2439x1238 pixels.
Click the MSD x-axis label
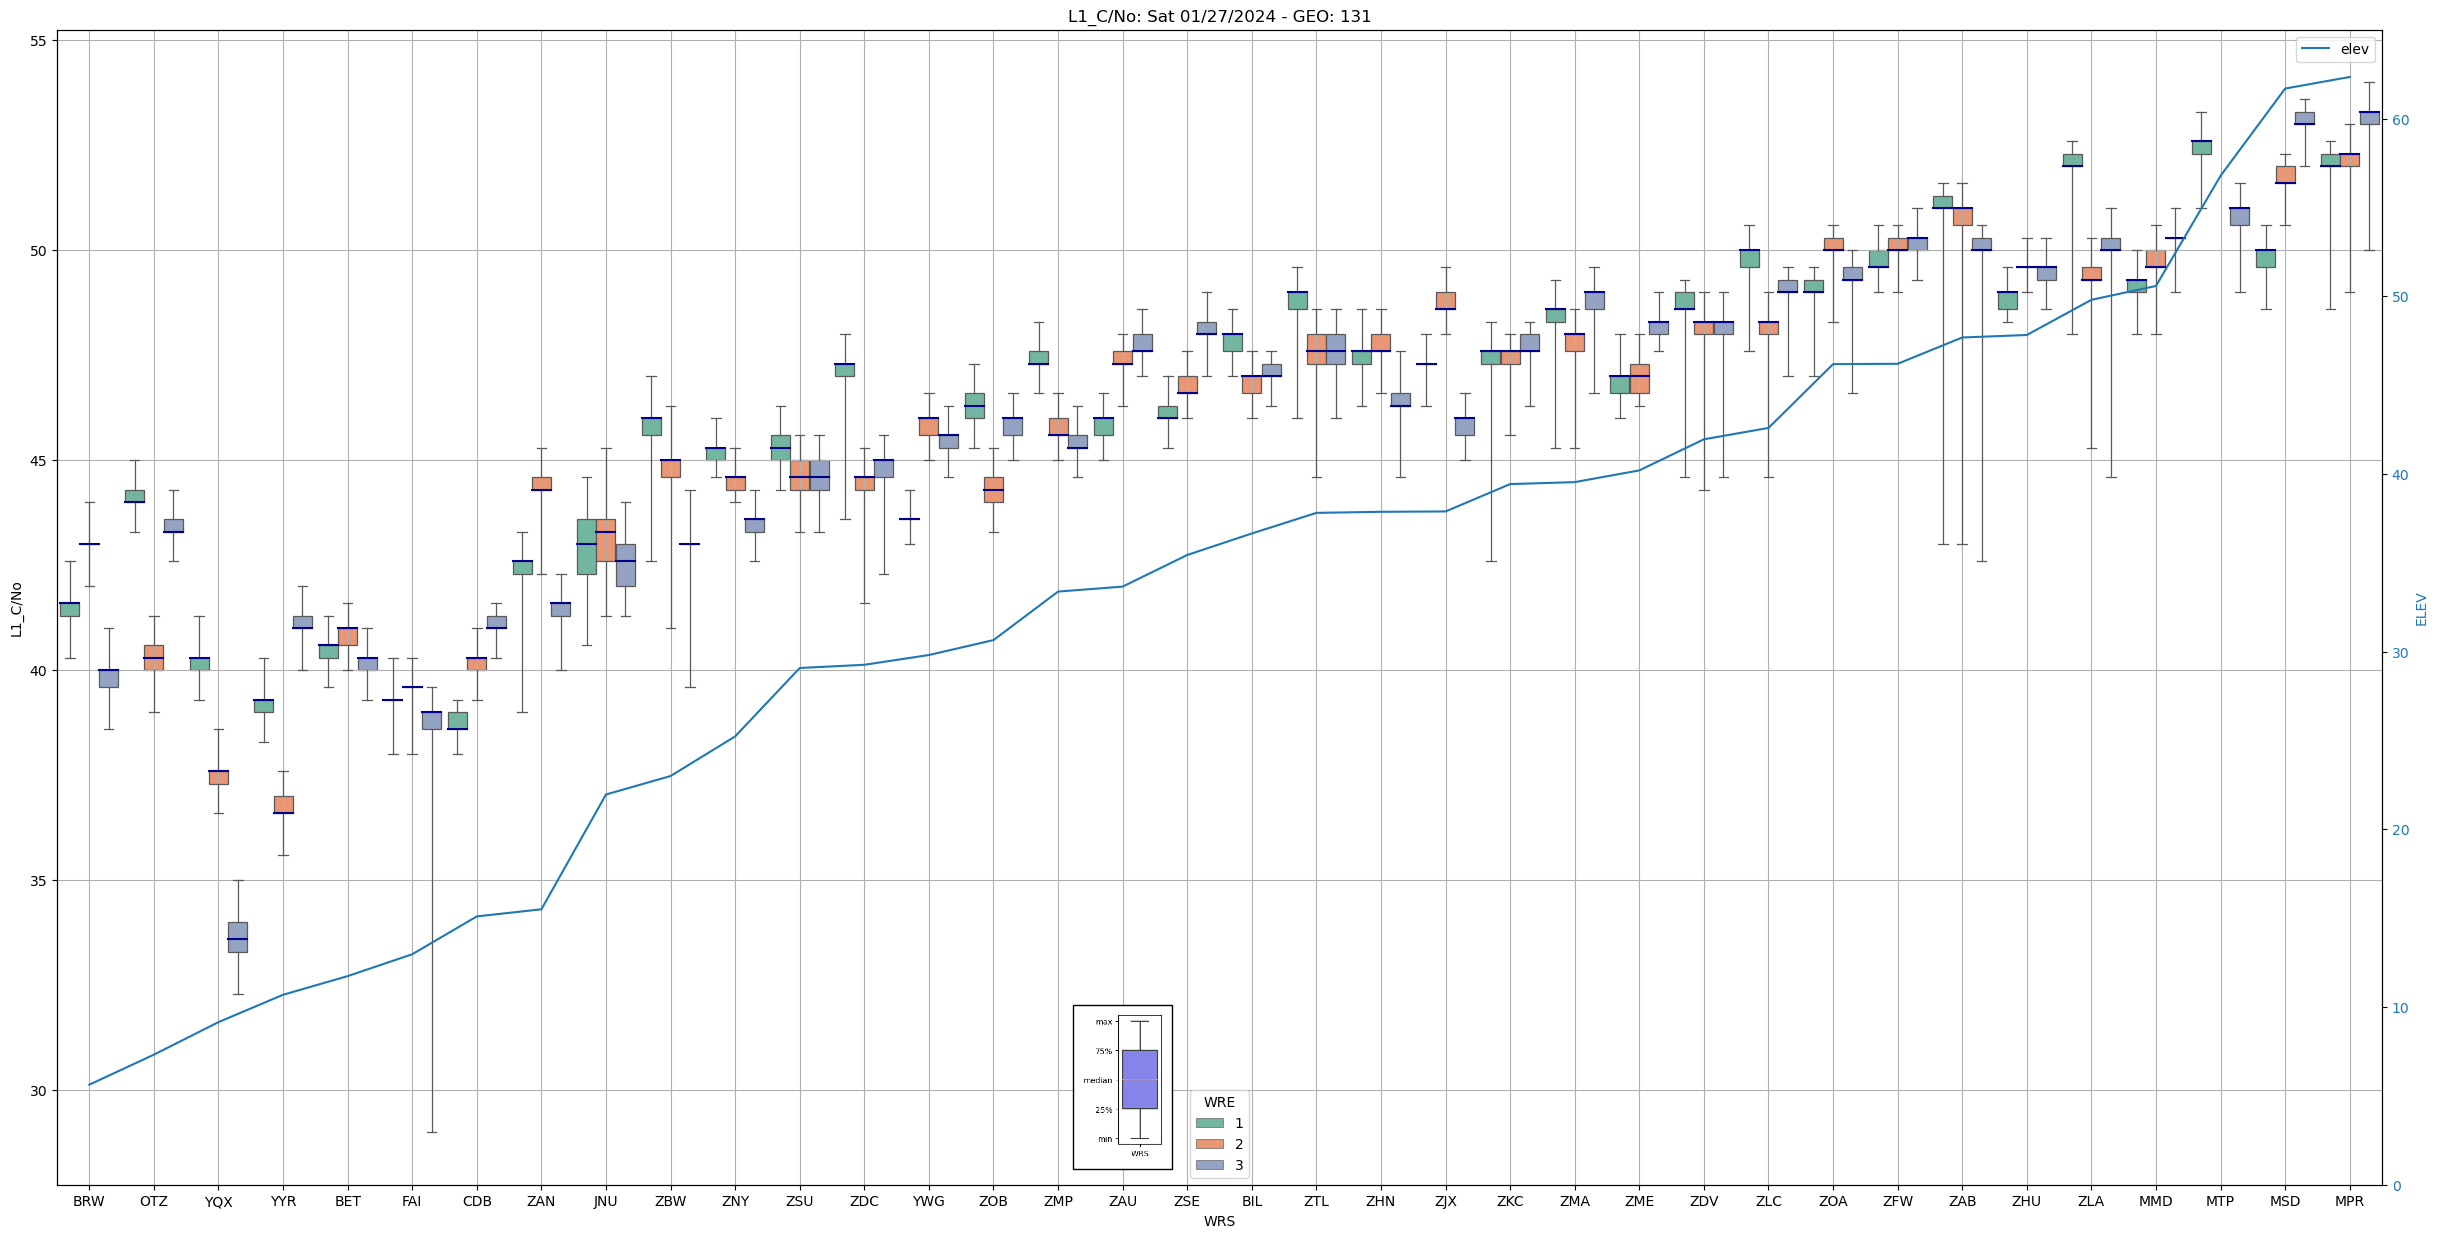pyautogui.click(x=2285, y=1201)
